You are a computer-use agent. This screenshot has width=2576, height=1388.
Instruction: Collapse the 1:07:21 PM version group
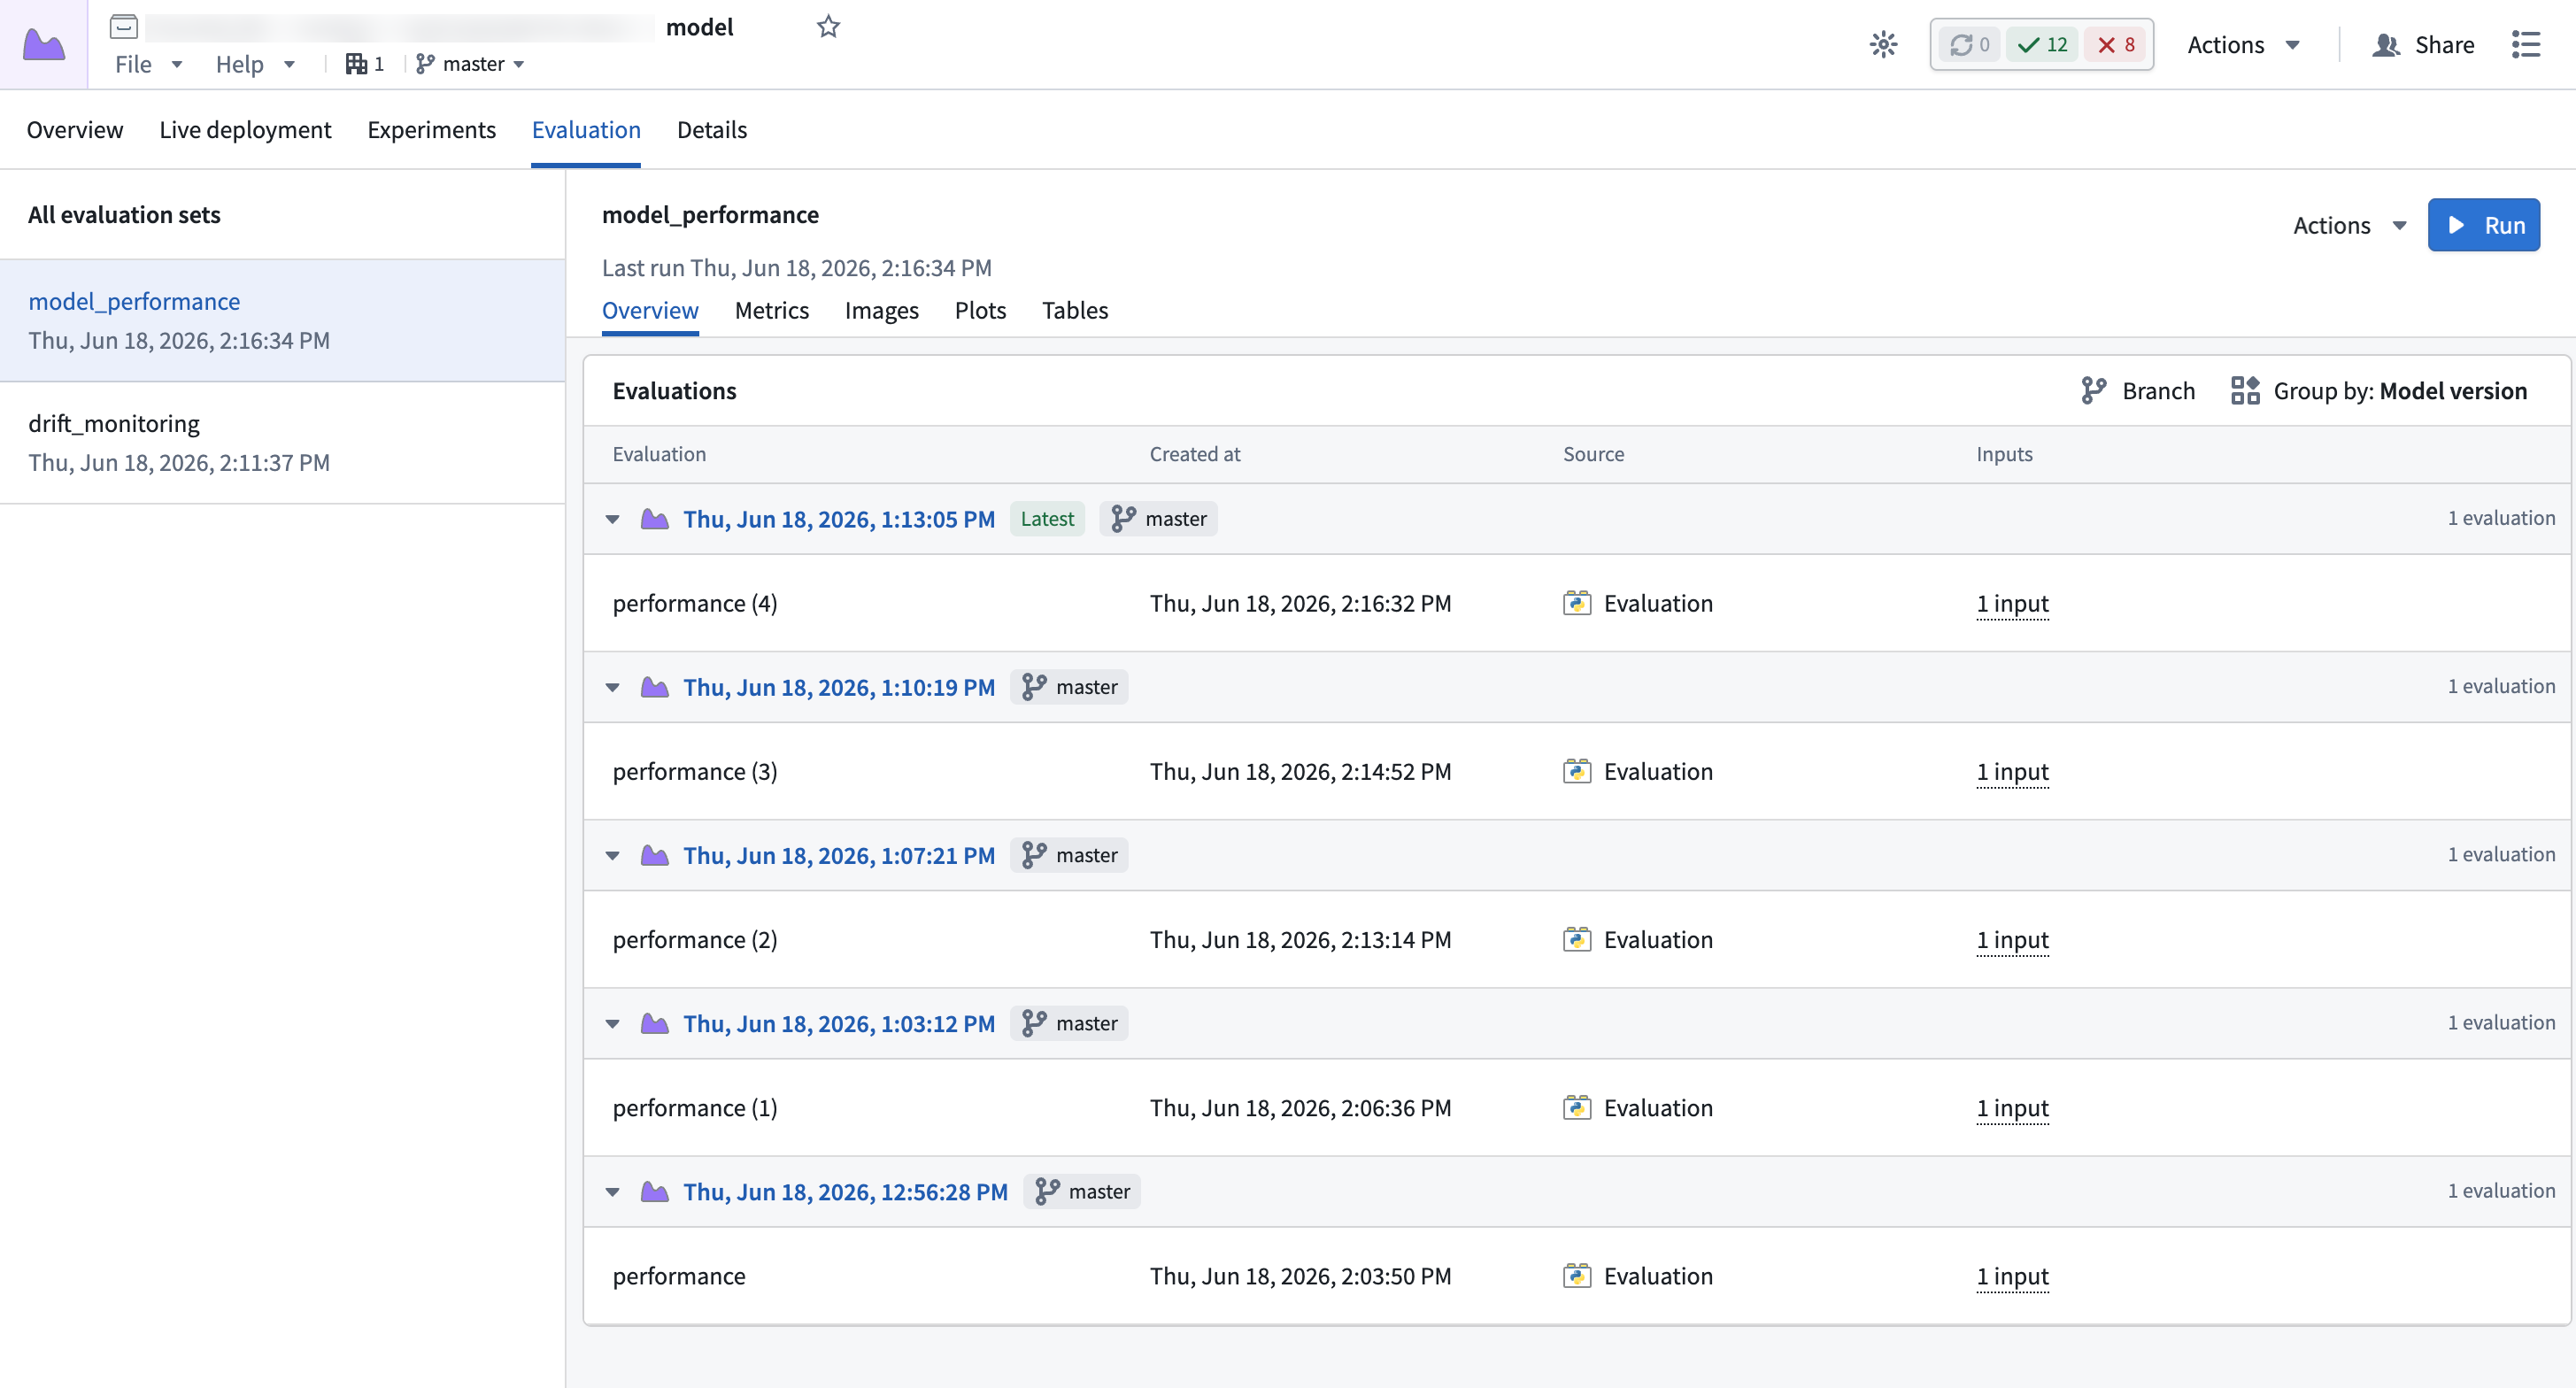point(613,855)
